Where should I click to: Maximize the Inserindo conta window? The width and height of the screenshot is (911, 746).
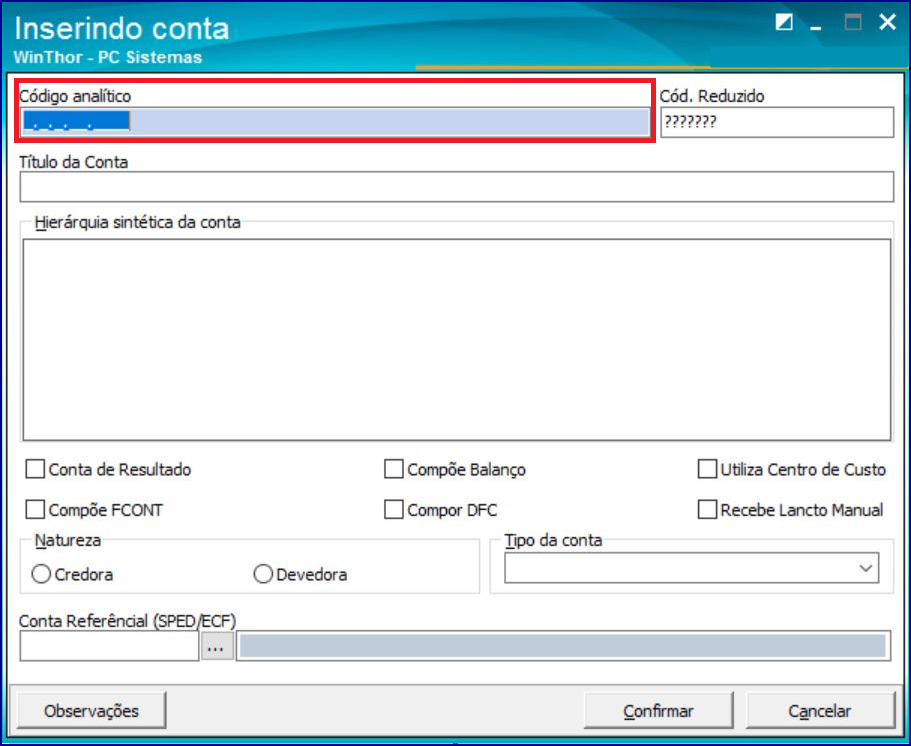point(853,23)
